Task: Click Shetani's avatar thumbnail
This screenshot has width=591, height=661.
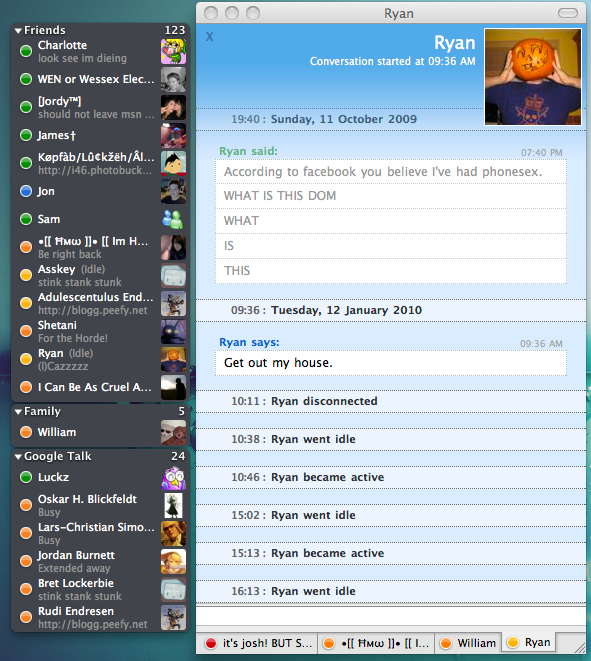Action: pyautogui.click(x=173, y=331)
